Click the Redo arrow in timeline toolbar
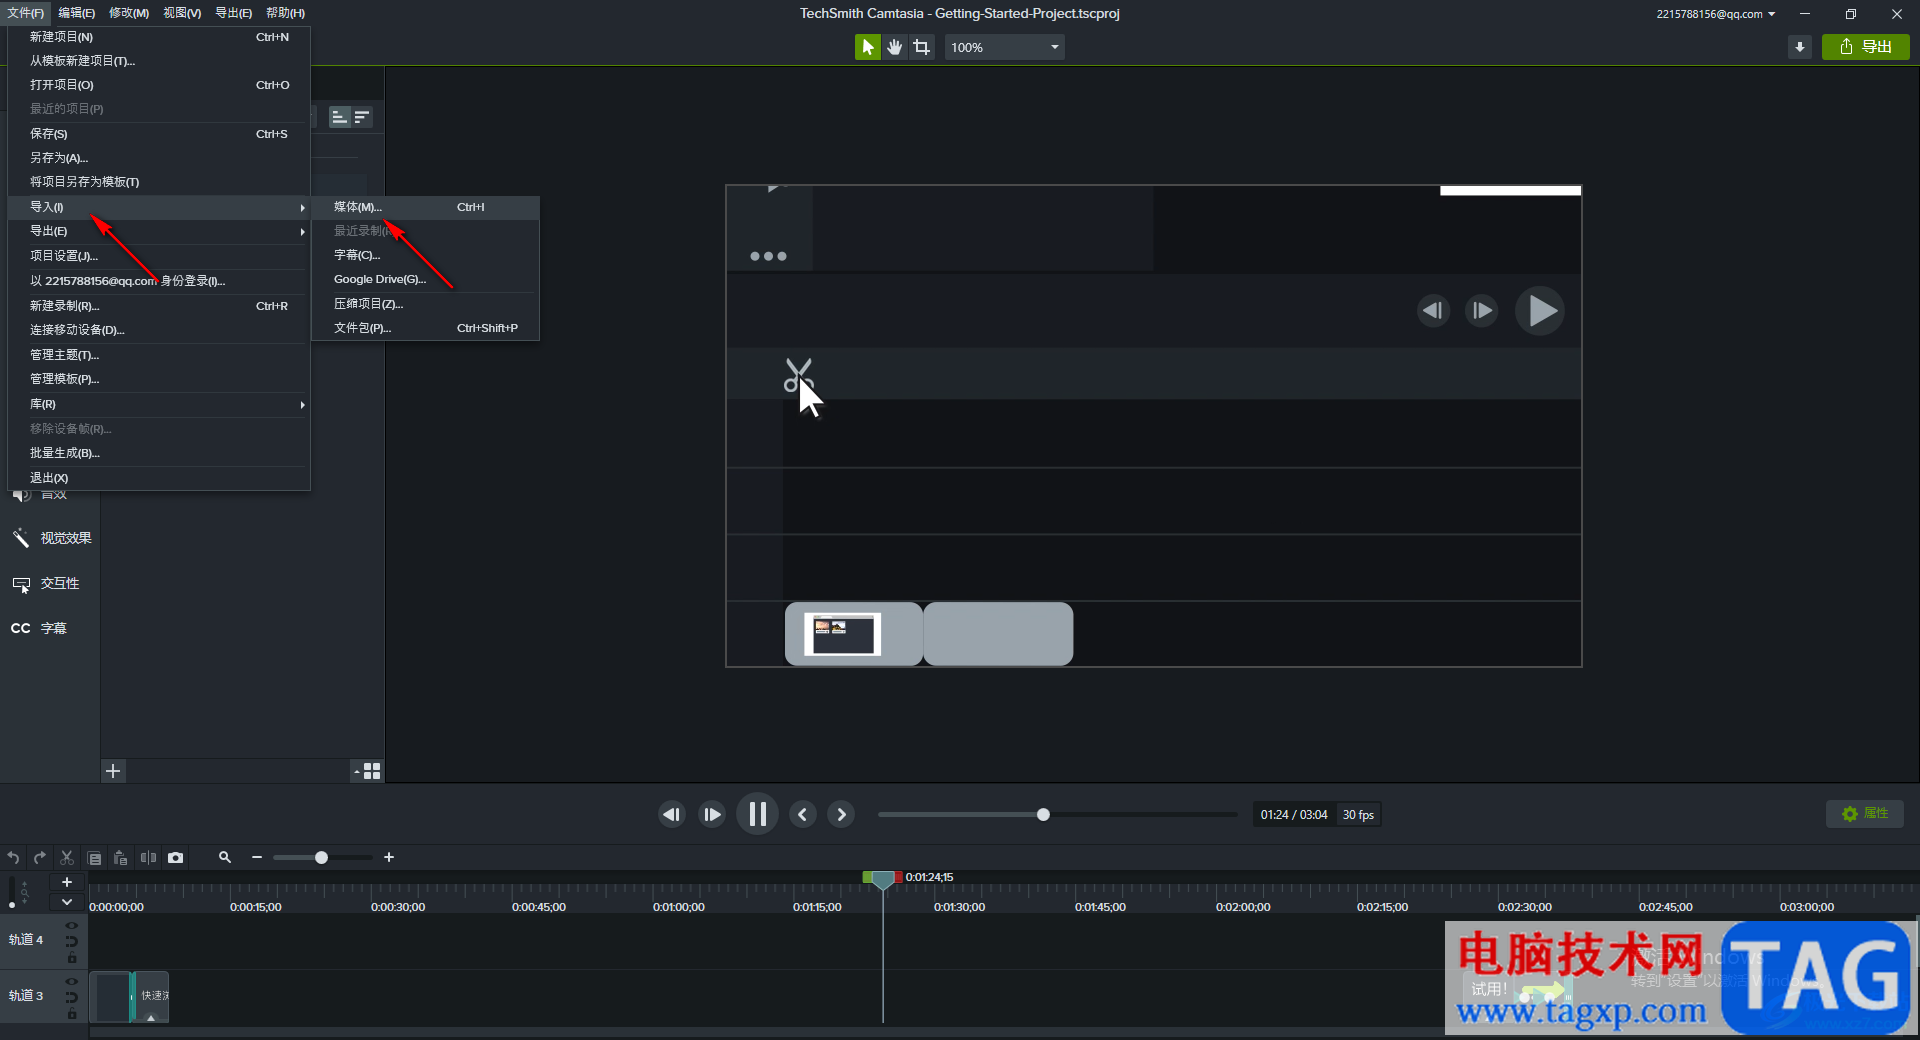The height and width of the screenshot is (1040, 1920). [x=40, y=858]
